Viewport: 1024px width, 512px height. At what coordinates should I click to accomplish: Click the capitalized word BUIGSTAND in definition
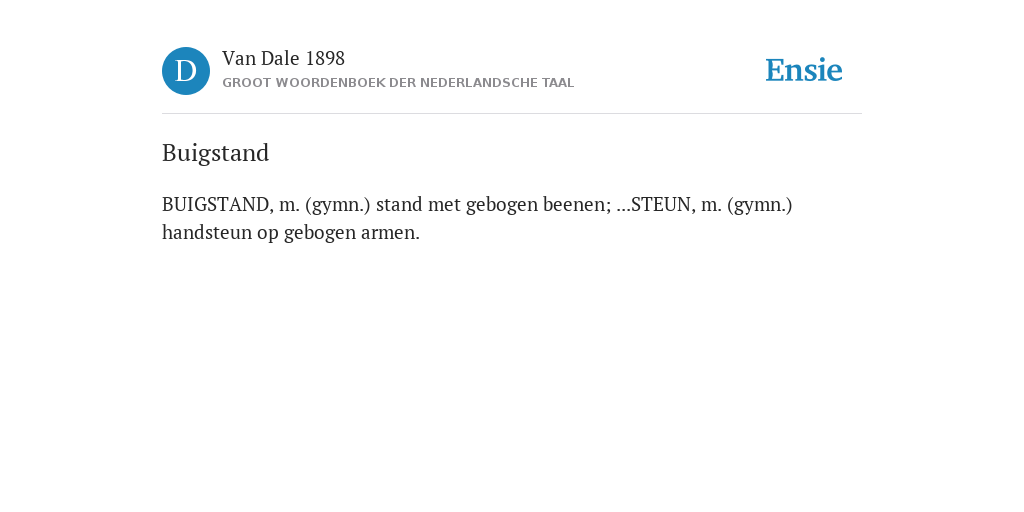tap(217, 205)
